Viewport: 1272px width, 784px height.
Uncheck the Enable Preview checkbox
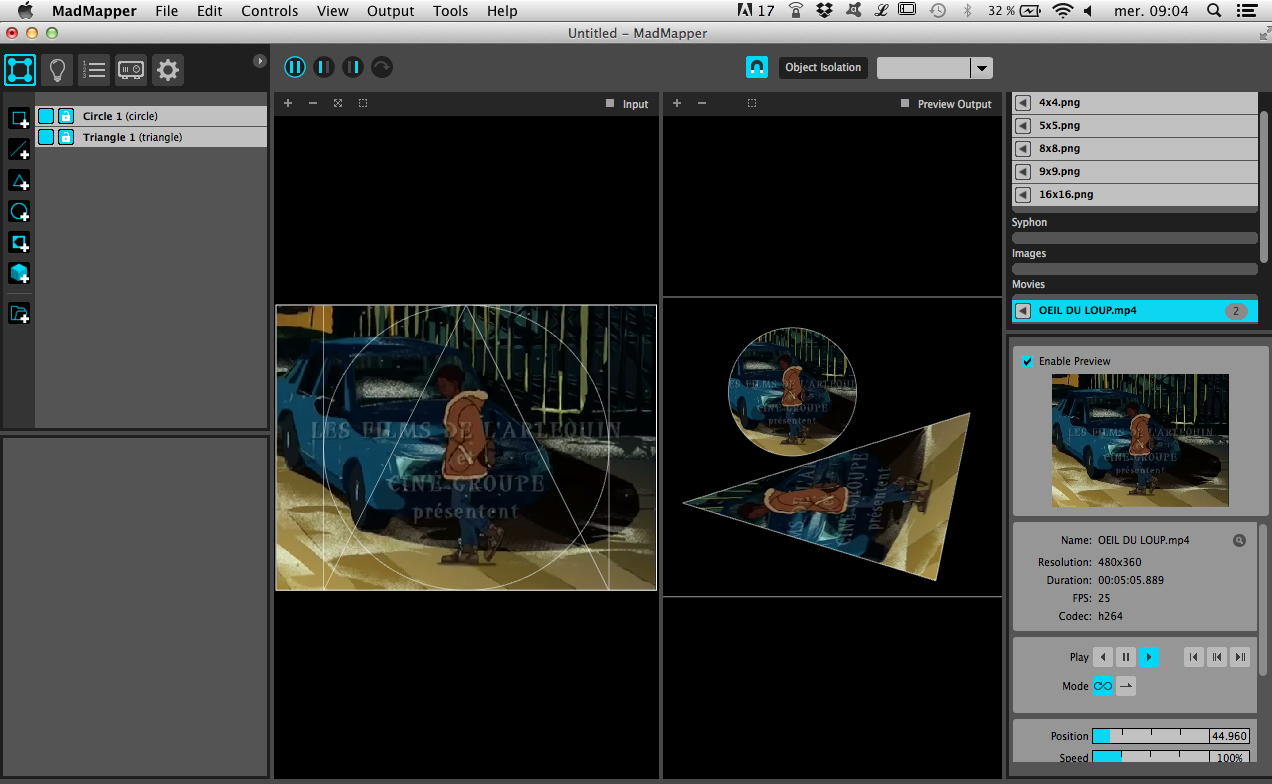pyautogui.click(x=1027, y=361)
